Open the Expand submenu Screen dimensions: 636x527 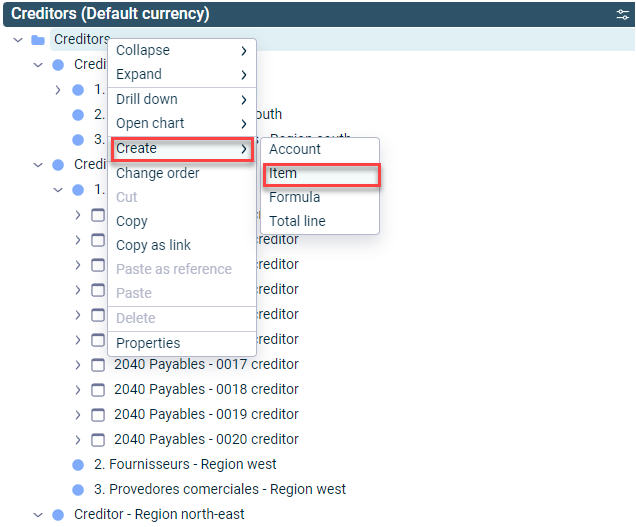pos(182,74)
